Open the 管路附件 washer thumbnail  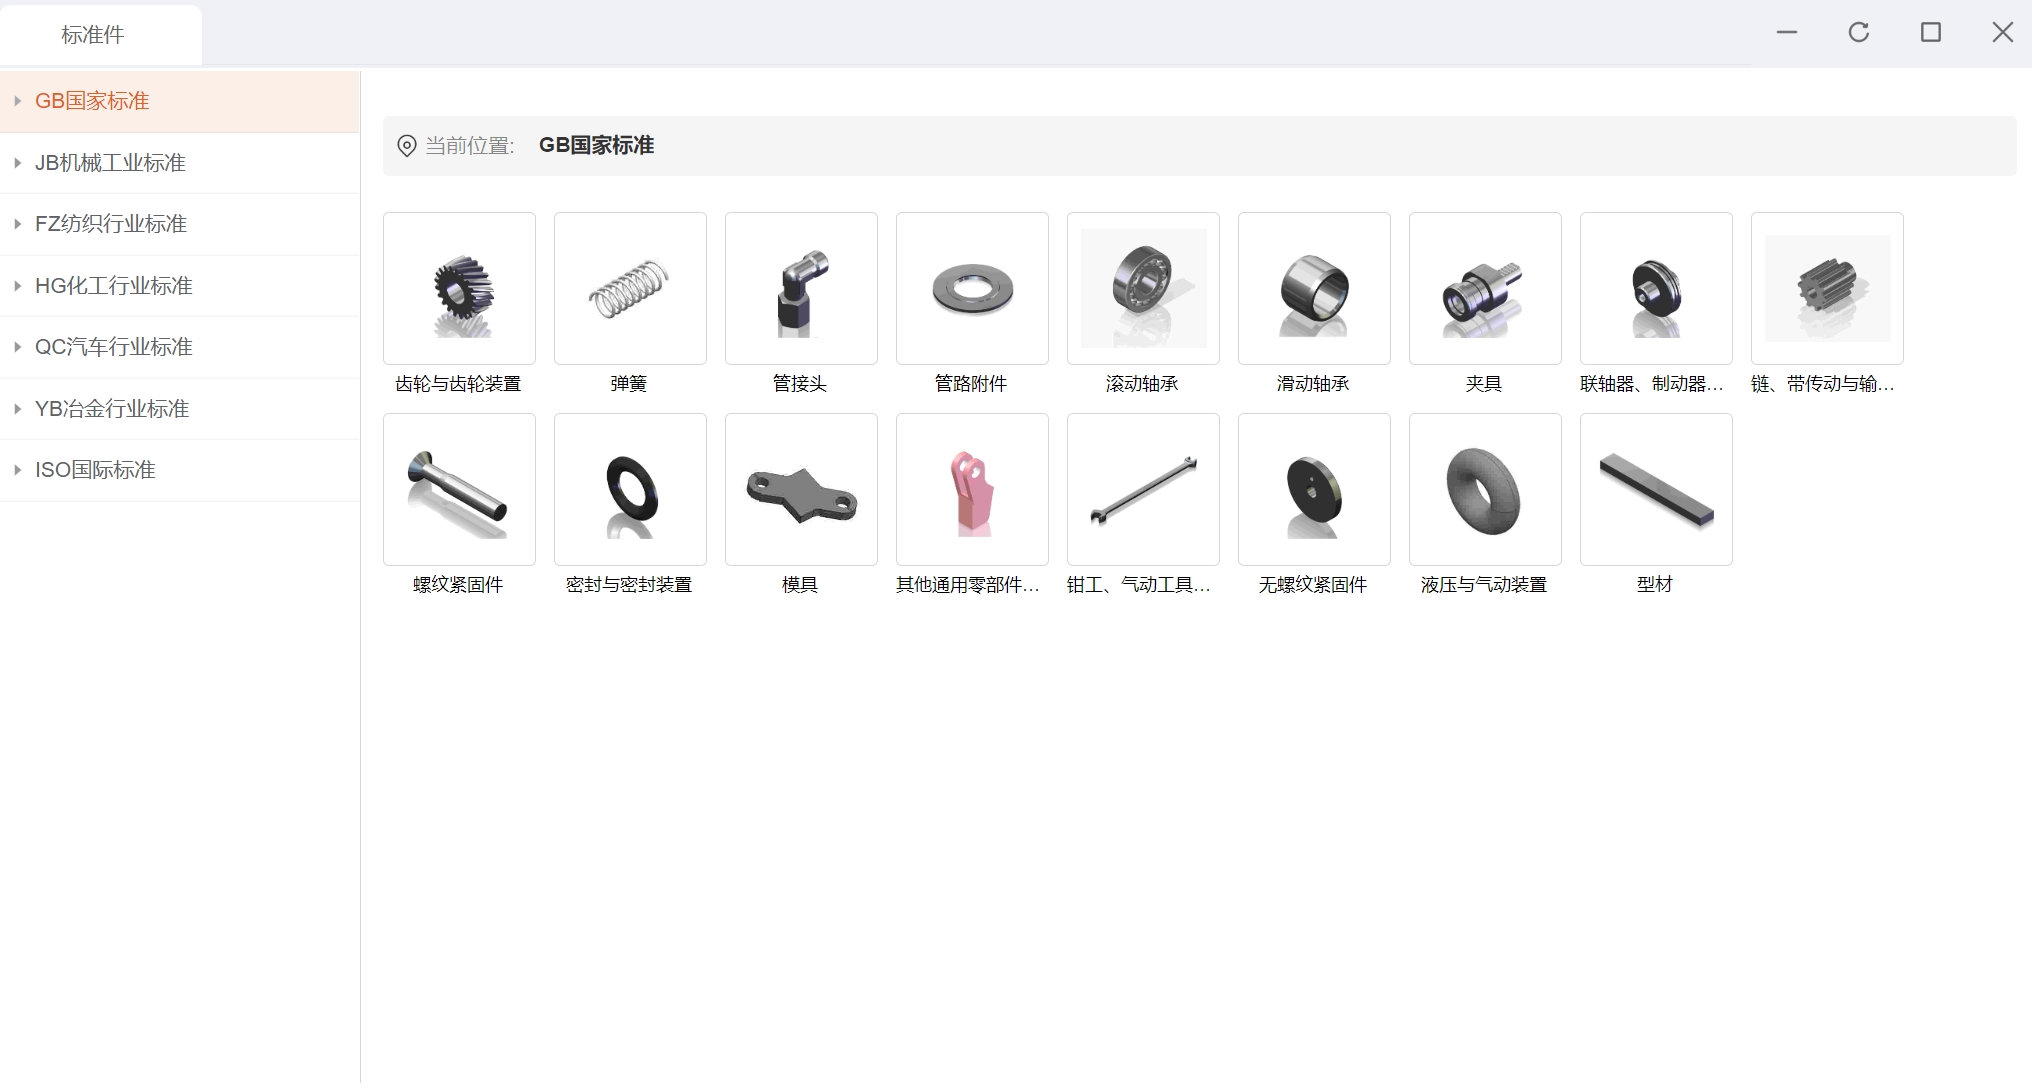pyautogui.click(x=972, y=288)
